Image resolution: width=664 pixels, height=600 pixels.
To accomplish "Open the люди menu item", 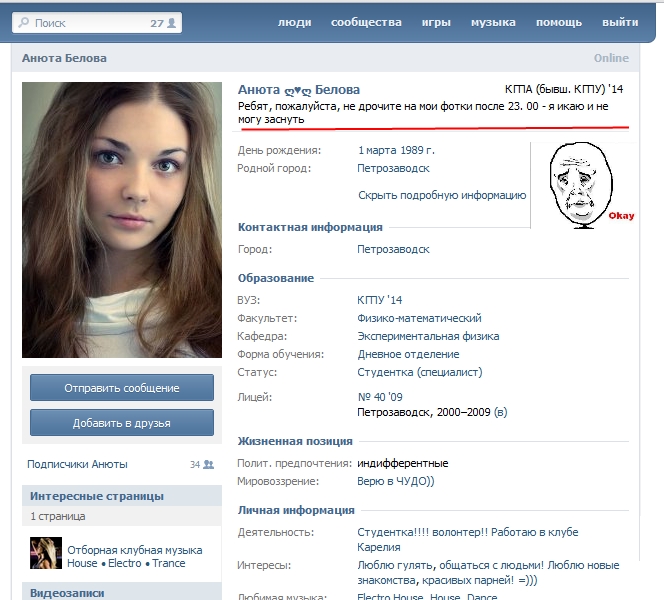I will pos(295,22).
